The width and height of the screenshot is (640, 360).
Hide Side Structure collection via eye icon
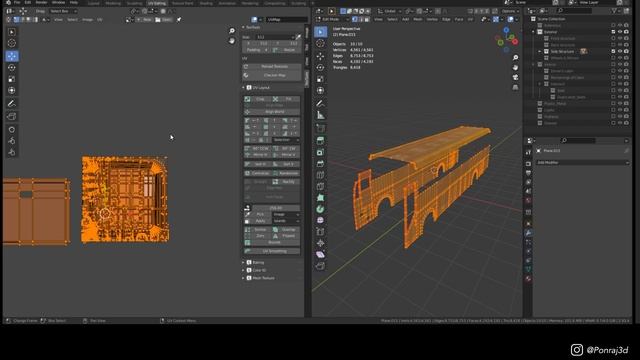pos(620,51)
